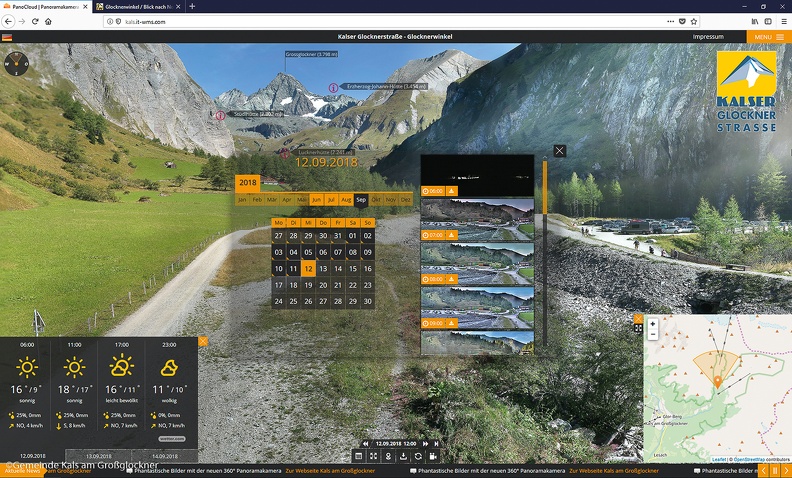Open info marker for Erzherzog-Johann-Hütte

click(333, 87)
